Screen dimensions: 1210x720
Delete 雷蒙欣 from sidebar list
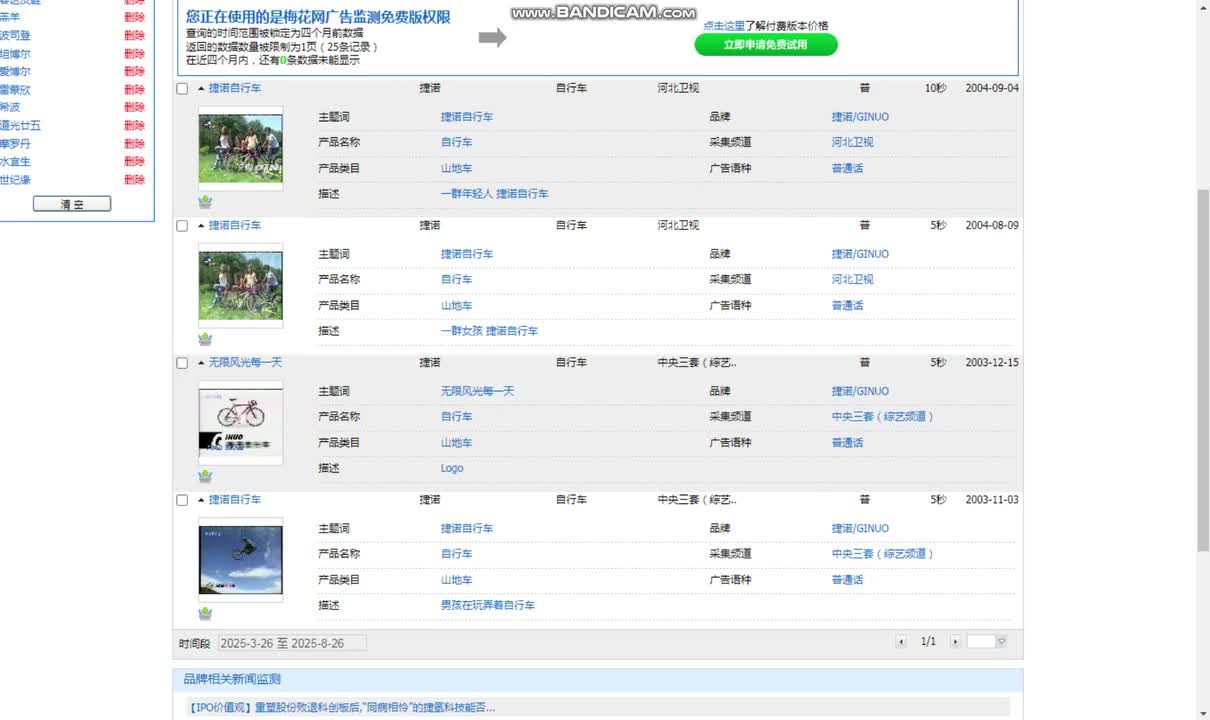[x=134, y=89]
